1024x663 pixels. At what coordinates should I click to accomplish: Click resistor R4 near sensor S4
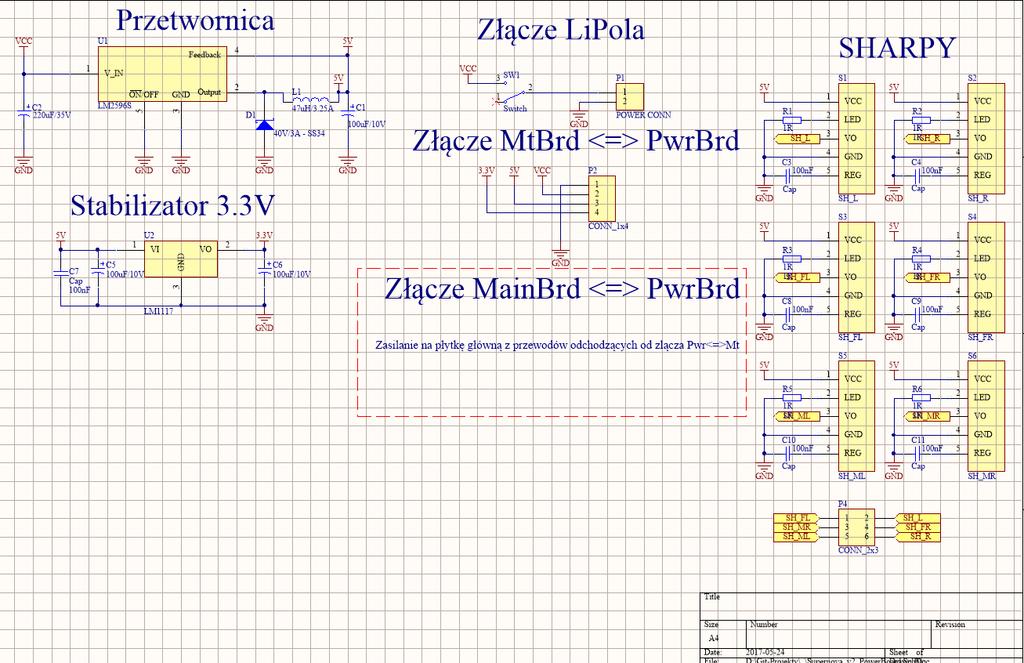(921, 259)
